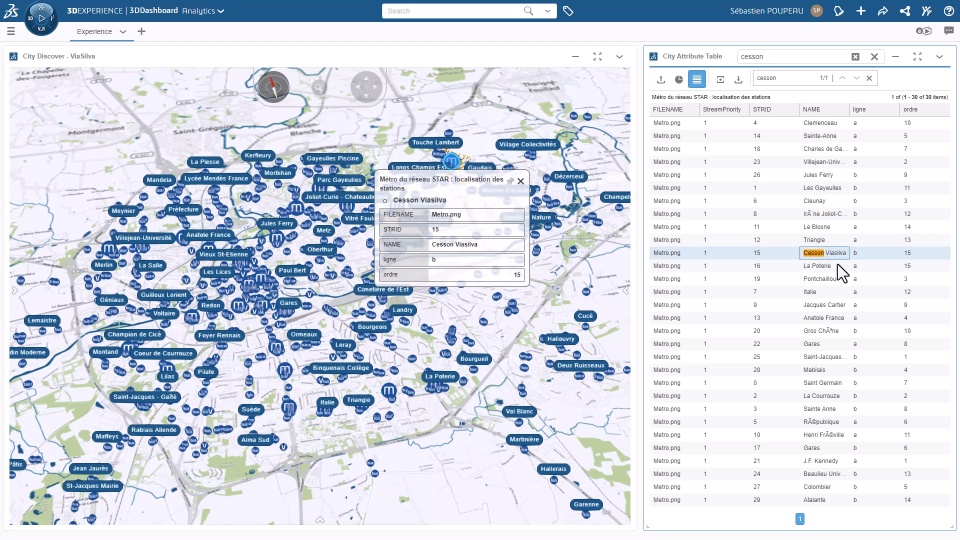Open the search options dropdown arrow
This screenshot has height=540, width=960.
click(547, 11)
